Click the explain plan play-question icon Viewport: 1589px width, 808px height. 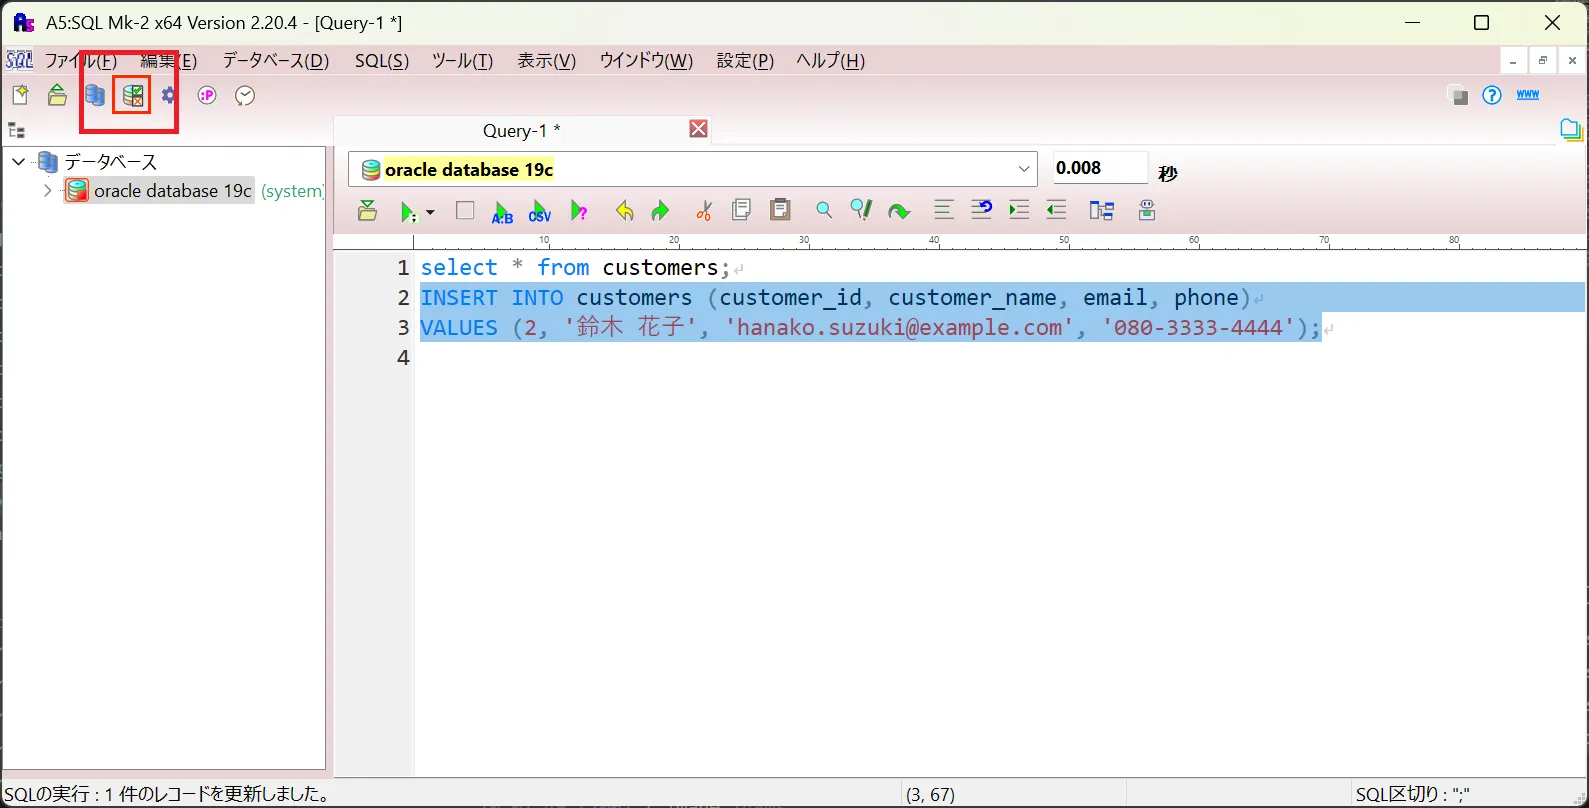click(x=579, y=211)
